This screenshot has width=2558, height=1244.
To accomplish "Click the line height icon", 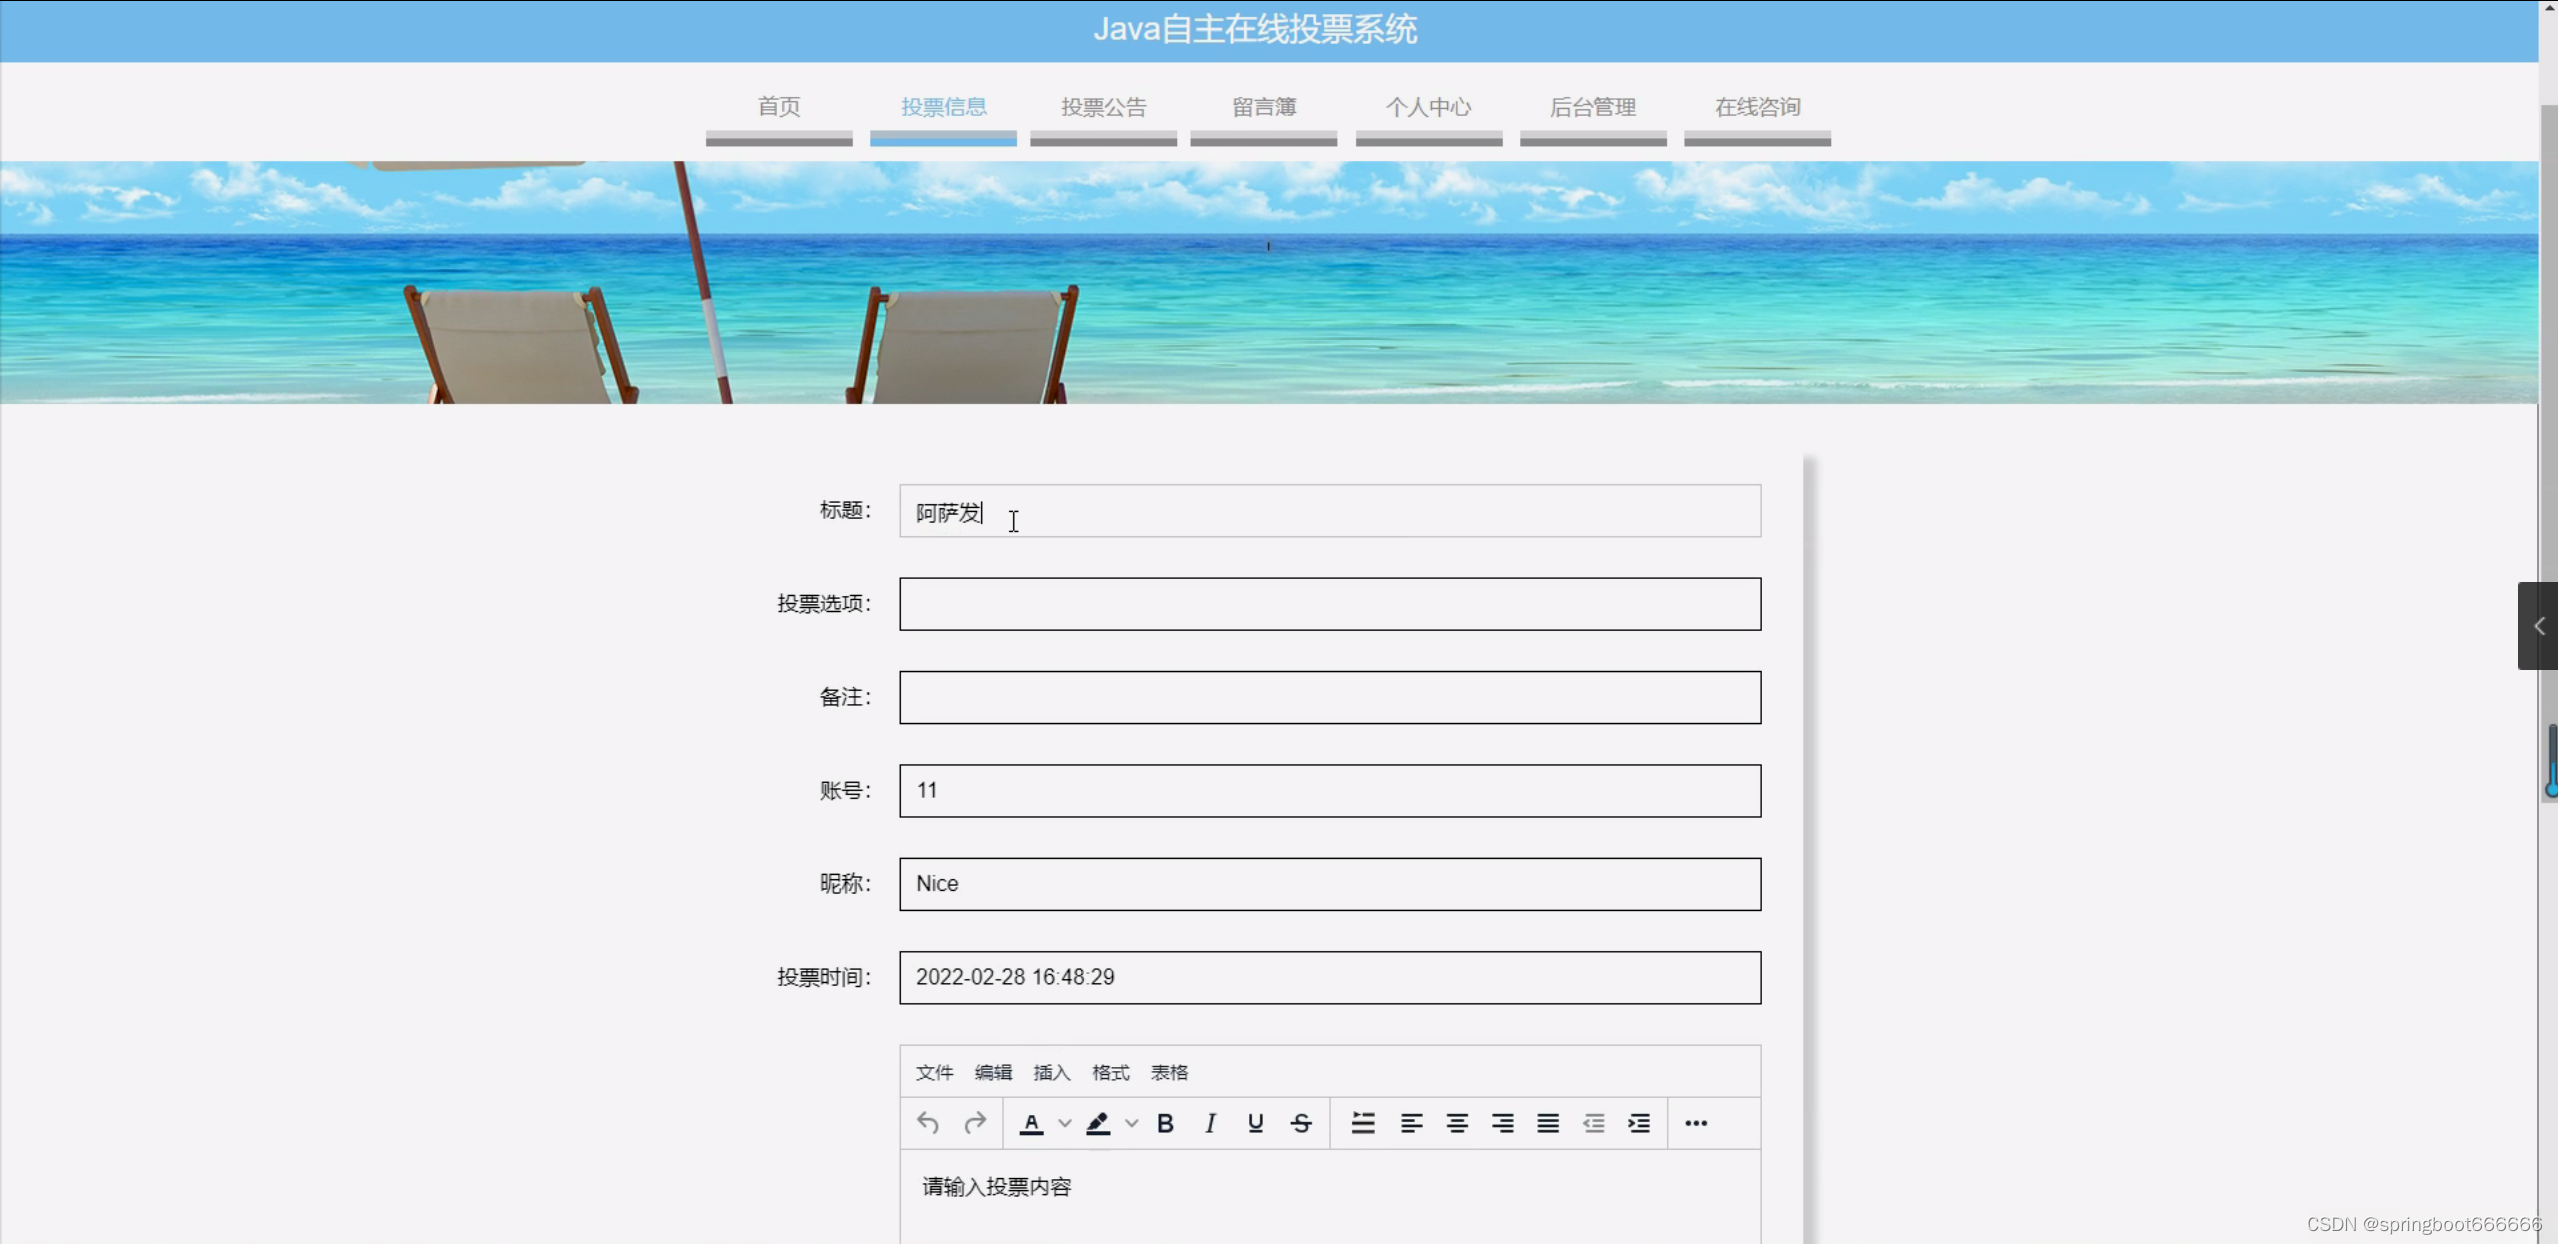I will (x=1362, y=1123).
